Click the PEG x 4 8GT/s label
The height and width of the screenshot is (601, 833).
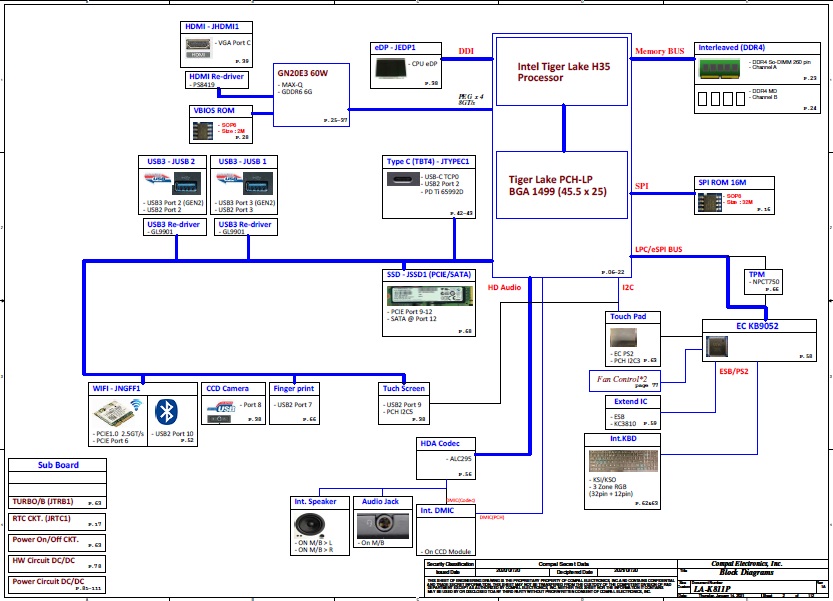(471, 99)
